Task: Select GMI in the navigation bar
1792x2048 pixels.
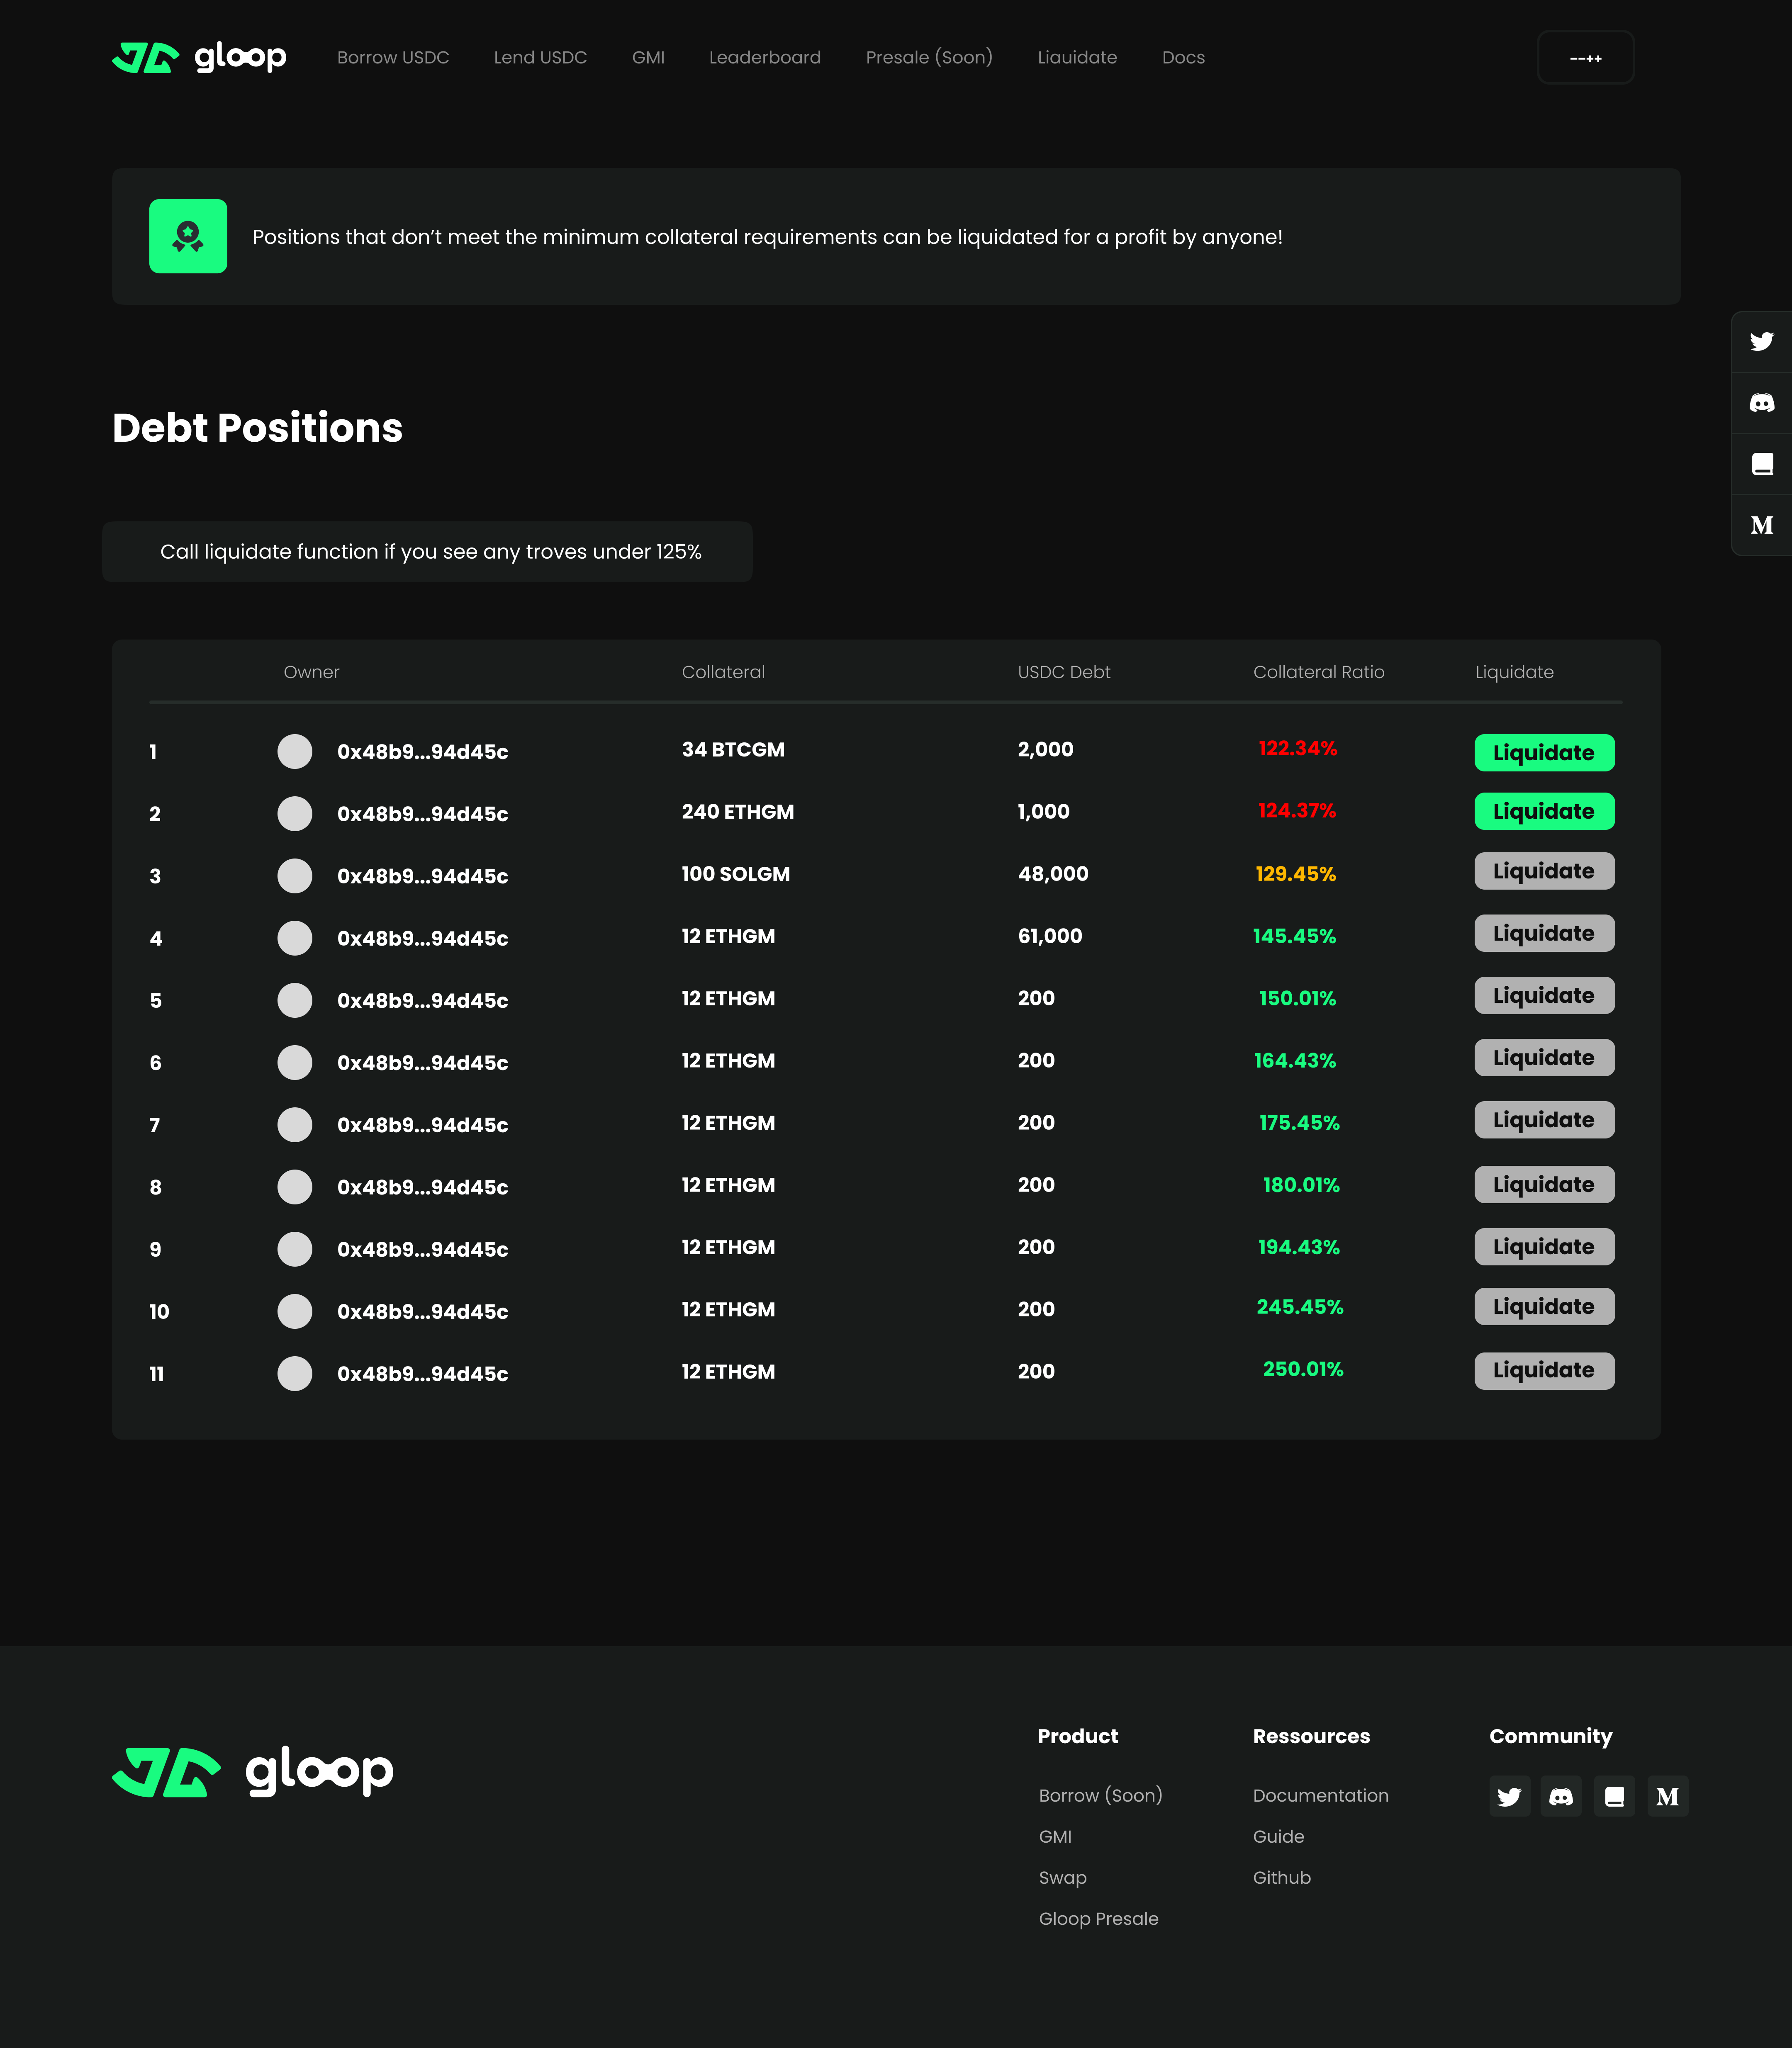Action: [648, 57]
